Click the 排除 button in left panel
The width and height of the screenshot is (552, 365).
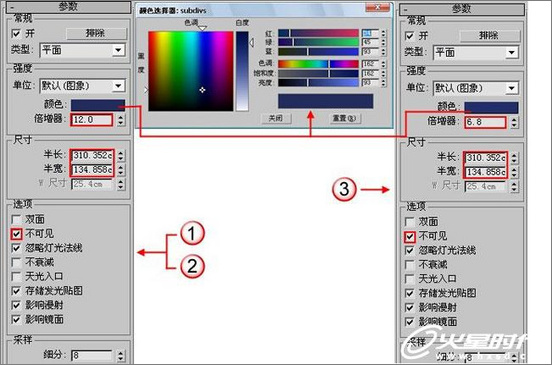[x=96, y=33]
